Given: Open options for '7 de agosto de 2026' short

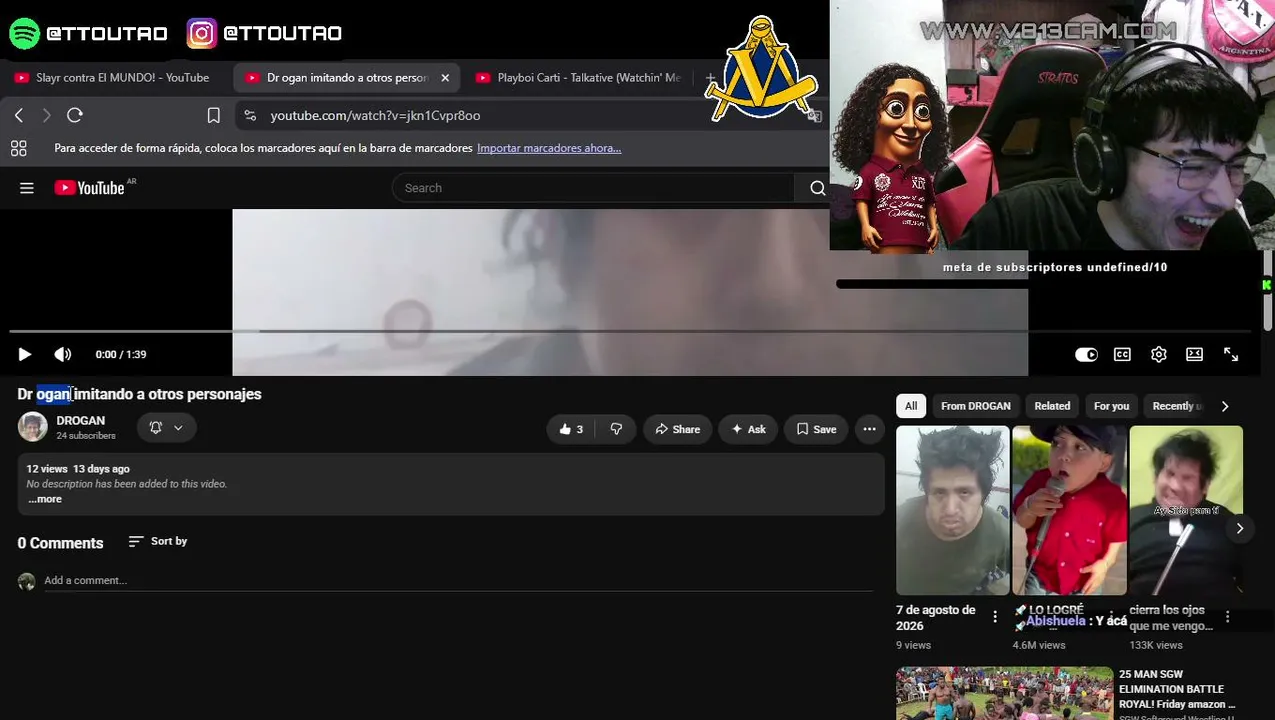Looking at the screenshot, I should coord(994,617).
